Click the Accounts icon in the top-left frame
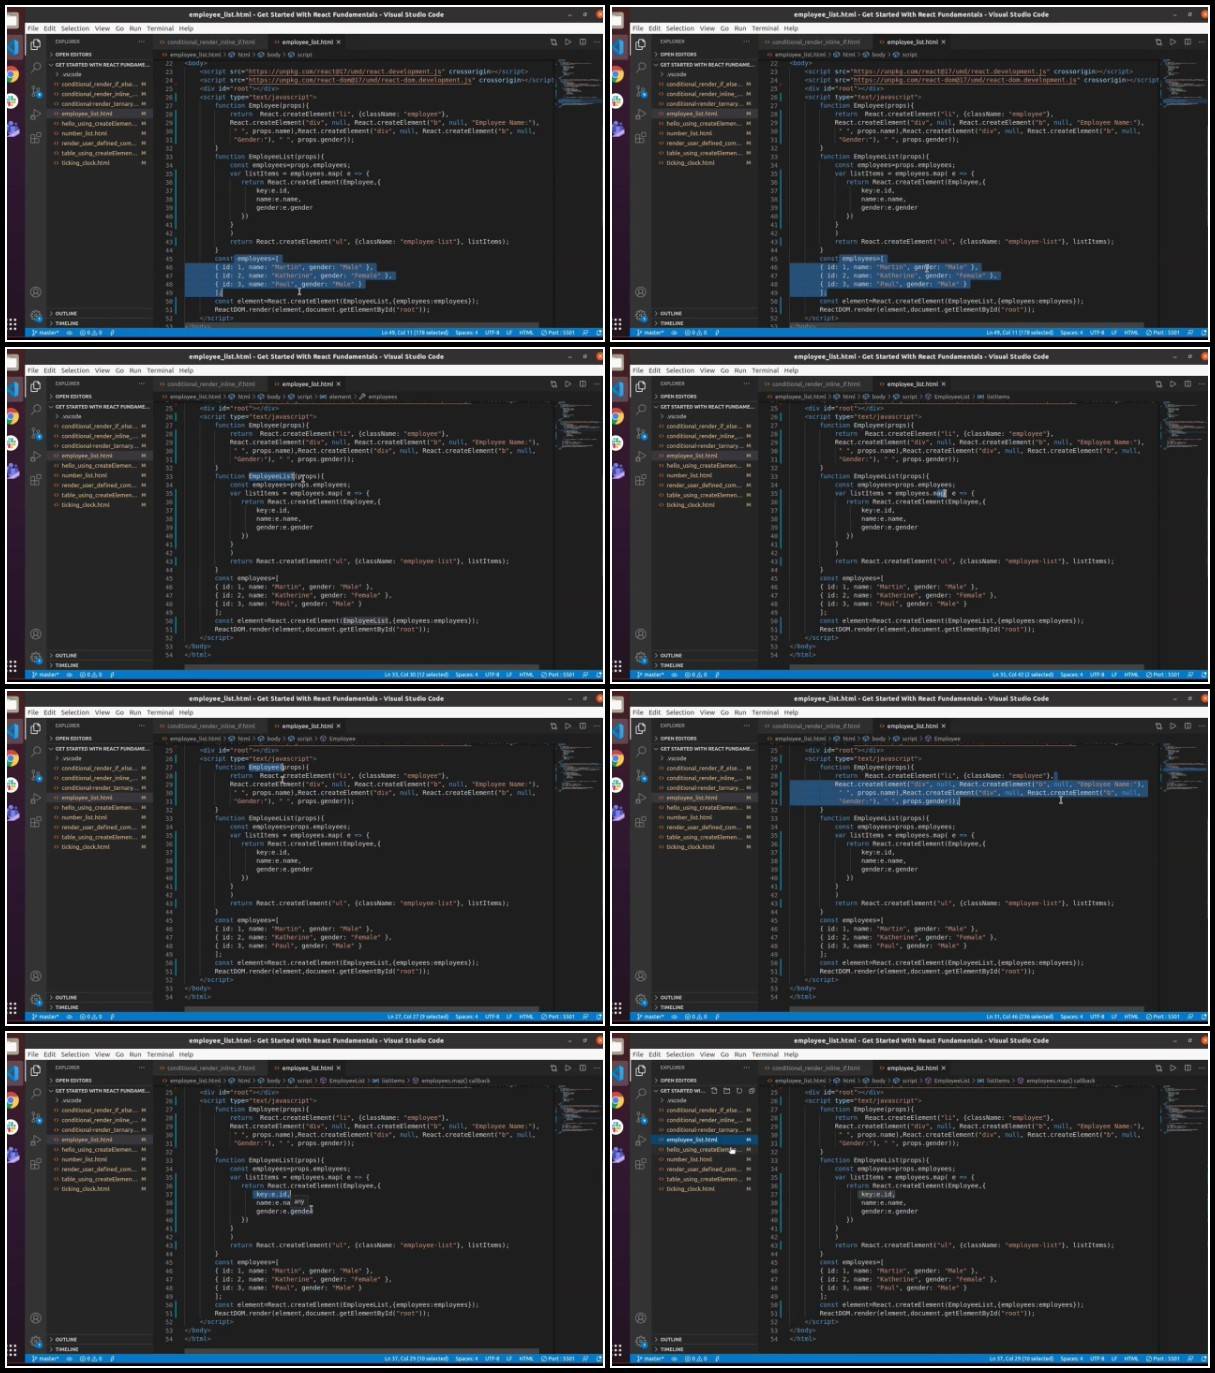This screenshot has height=1373, width=1215. pyautogui.click(x=36, y=292)
